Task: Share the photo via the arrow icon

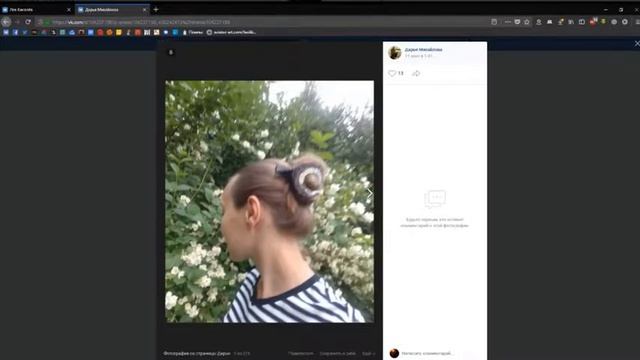Action: 416,73
